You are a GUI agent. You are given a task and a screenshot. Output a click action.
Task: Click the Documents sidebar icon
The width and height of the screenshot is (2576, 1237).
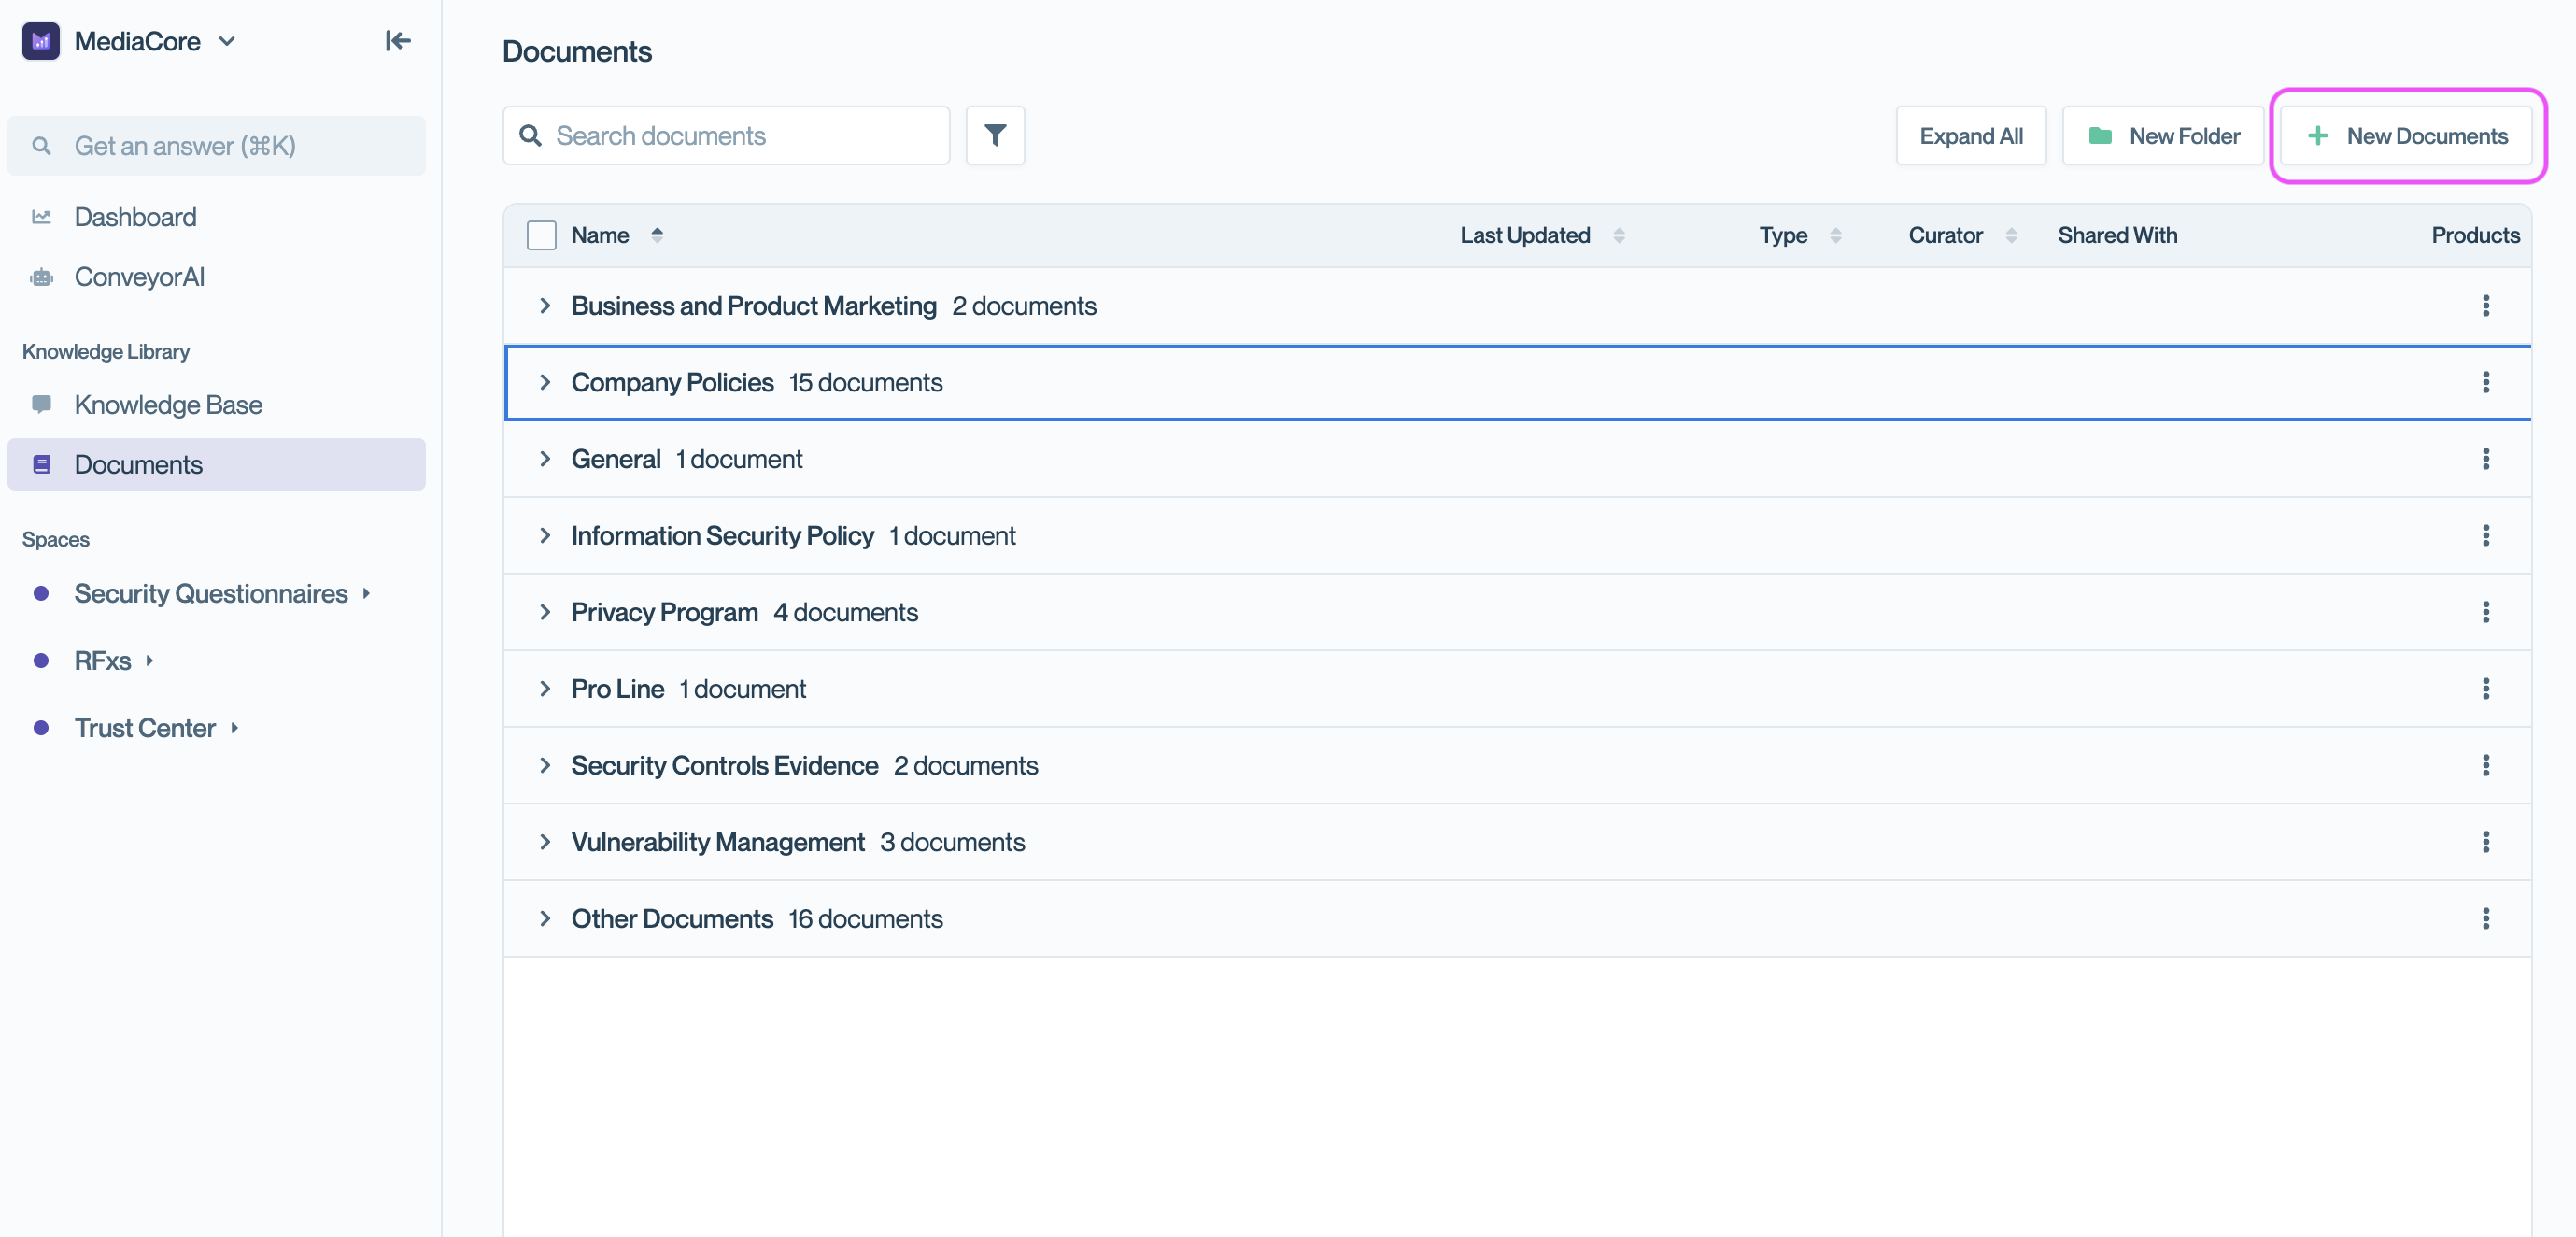pyautogui.click(x=42, y=464)
